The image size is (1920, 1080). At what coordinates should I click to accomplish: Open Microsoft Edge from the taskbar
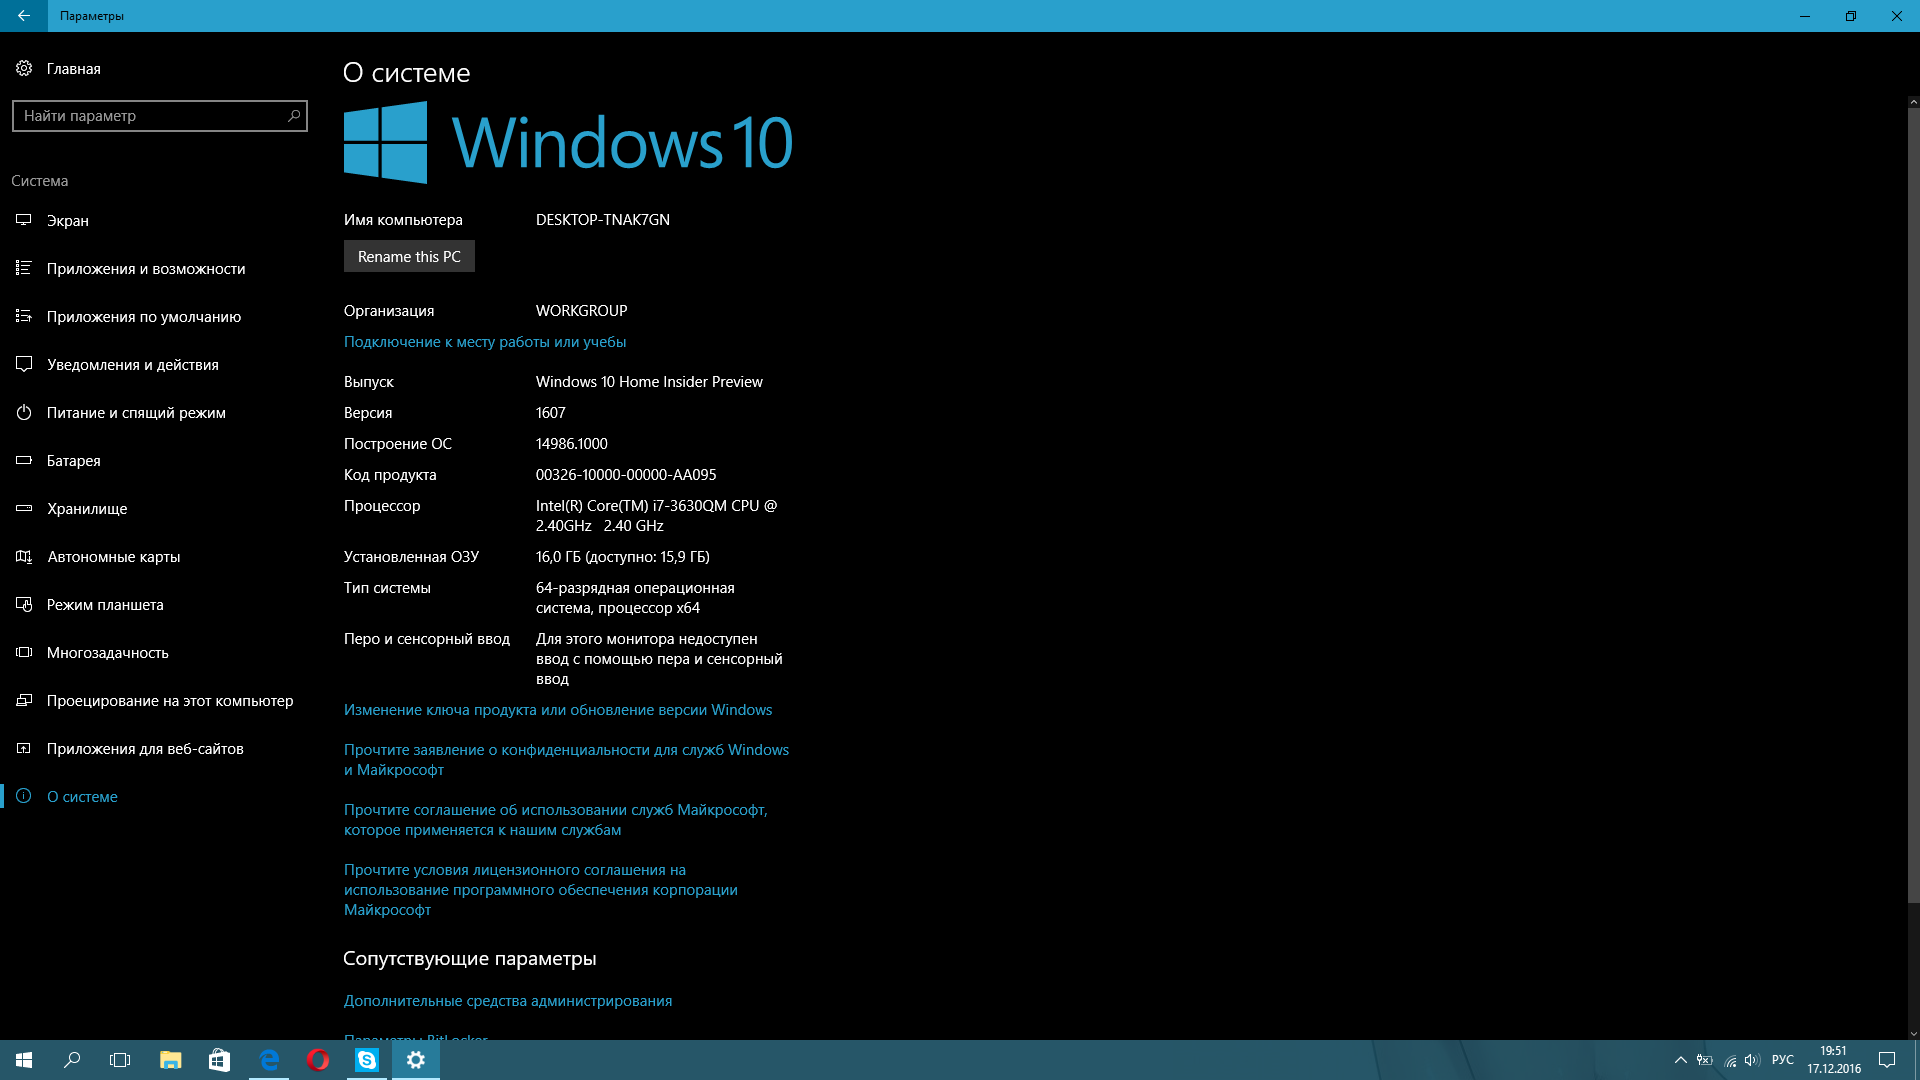click(x=269, y=1060)
